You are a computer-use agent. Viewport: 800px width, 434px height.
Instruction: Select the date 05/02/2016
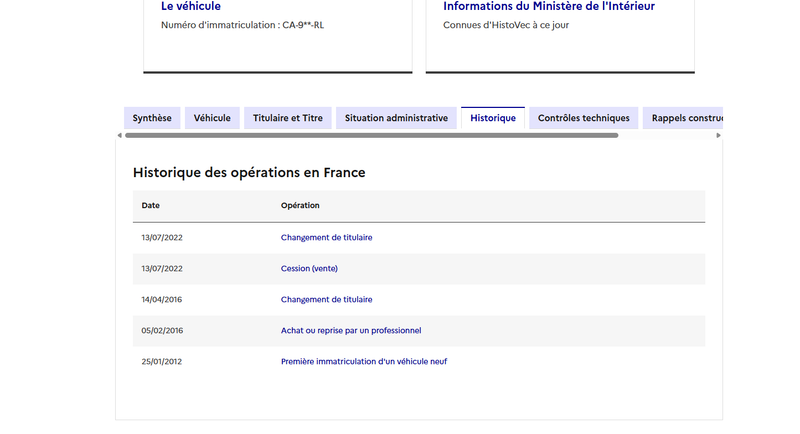coord(162,330)
